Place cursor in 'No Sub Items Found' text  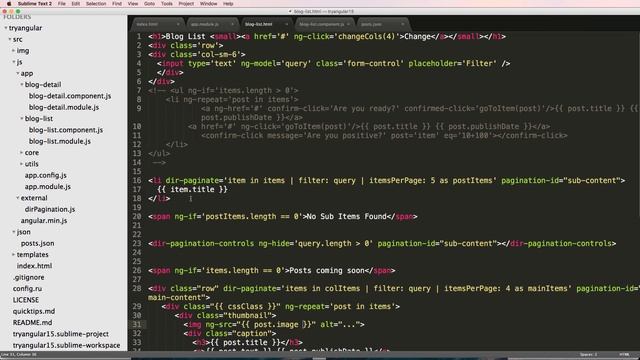[x=347, y=216]
